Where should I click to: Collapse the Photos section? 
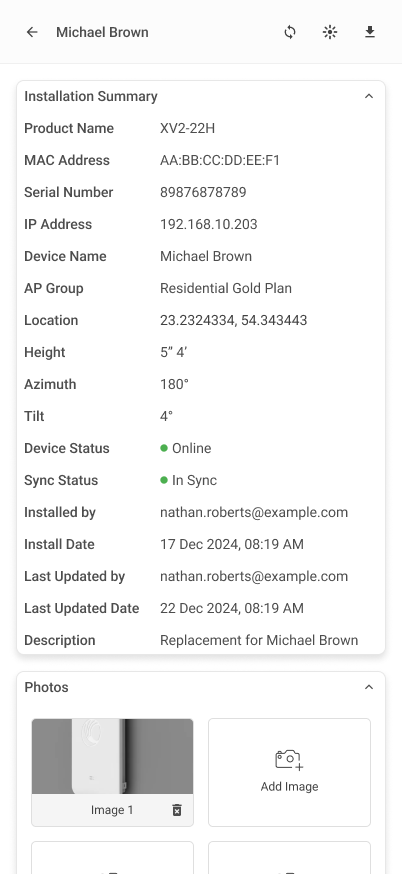(x=369, y=687)
